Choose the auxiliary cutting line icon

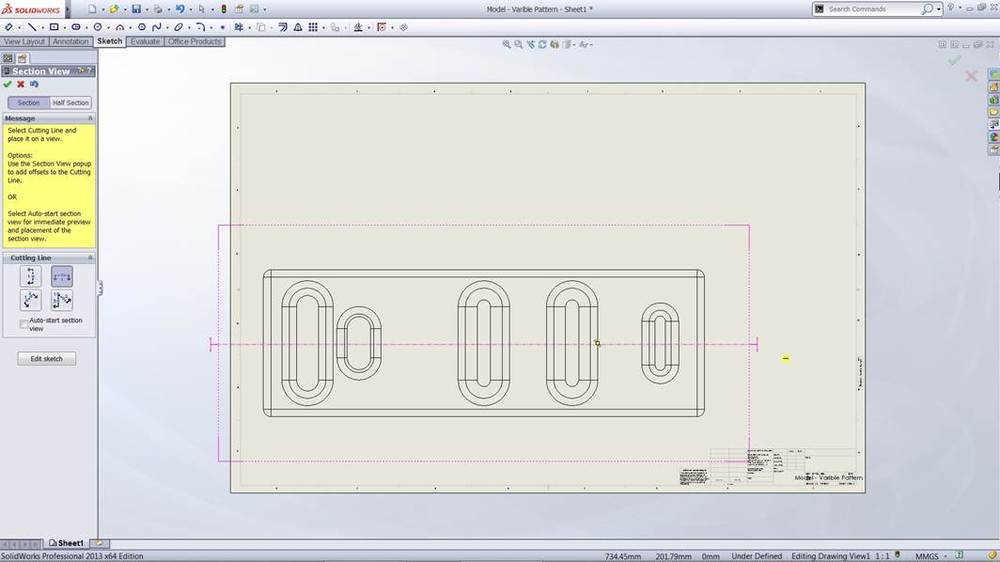pos(30,300)
